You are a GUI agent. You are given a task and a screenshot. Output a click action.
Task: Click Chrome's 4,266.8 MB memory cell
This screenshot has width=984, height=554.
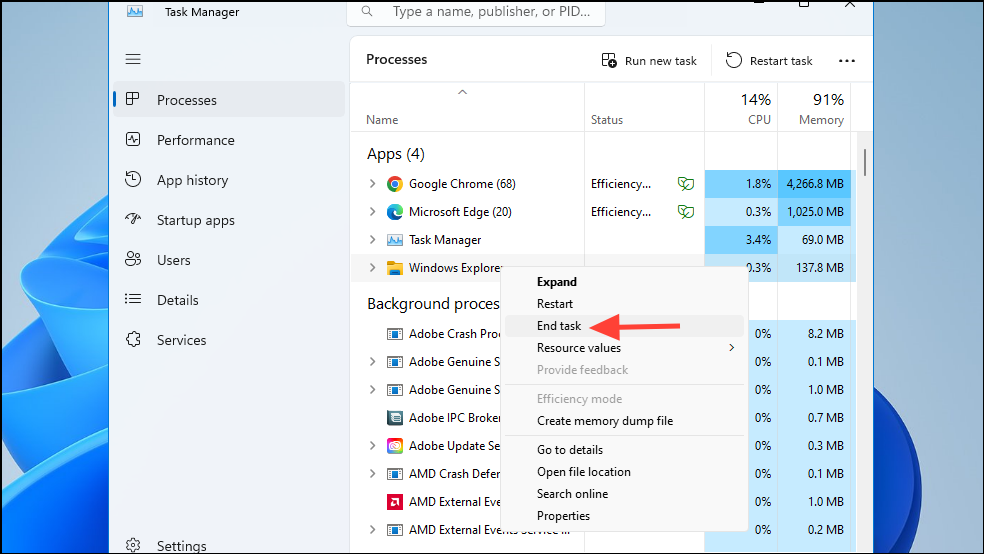[x=815, y=184]
